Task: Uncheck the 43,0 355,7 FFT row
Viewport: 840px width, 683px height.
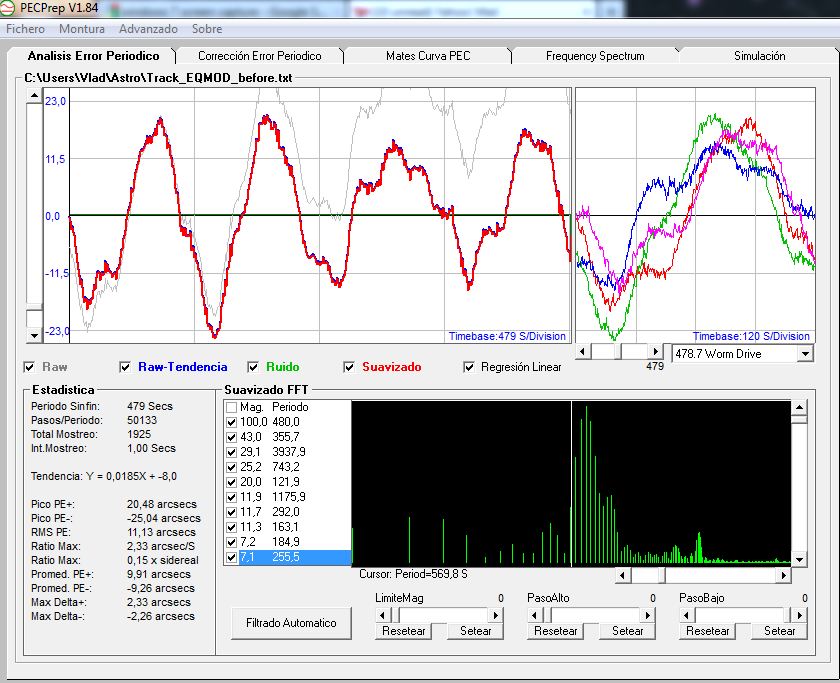Action: (231, 437)
